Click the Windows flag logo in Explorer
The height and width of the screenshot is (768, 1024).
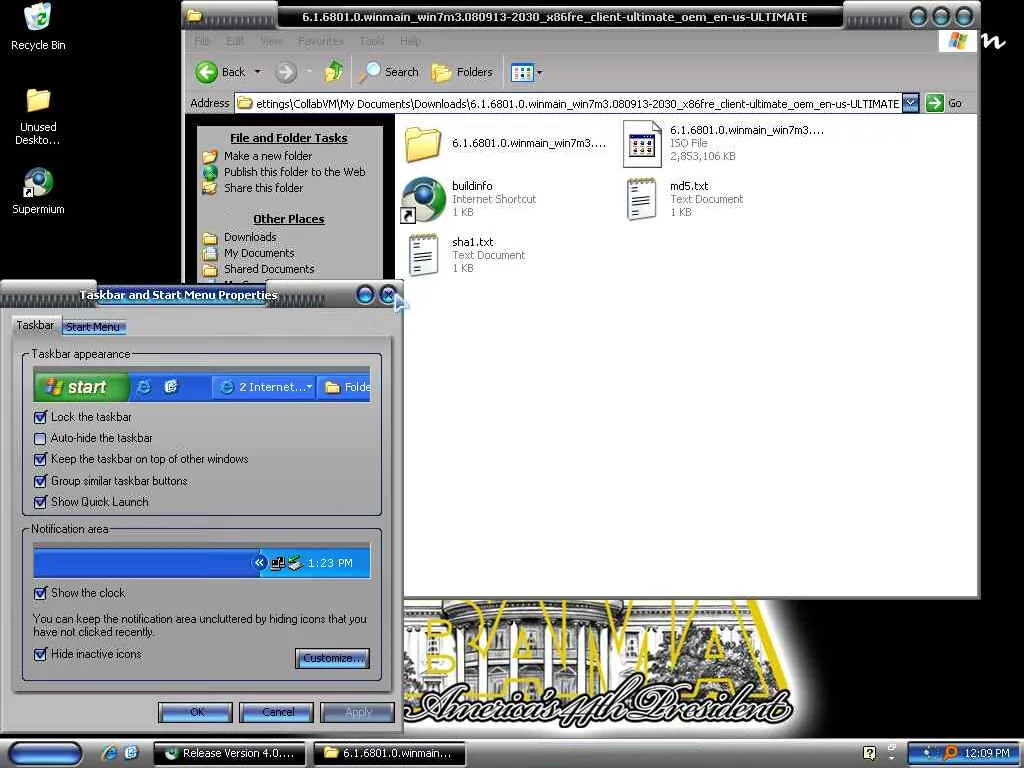tap(957, 40)
